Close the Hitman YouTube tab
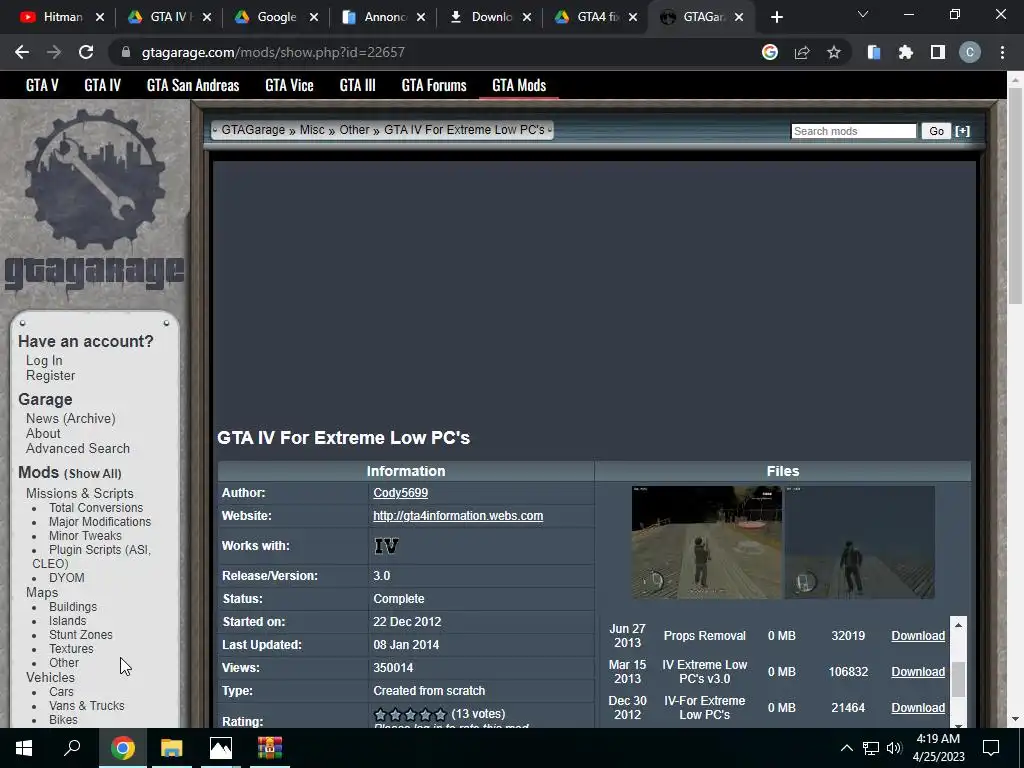This screenshot has width=1024, height=768. coord(100,17)
